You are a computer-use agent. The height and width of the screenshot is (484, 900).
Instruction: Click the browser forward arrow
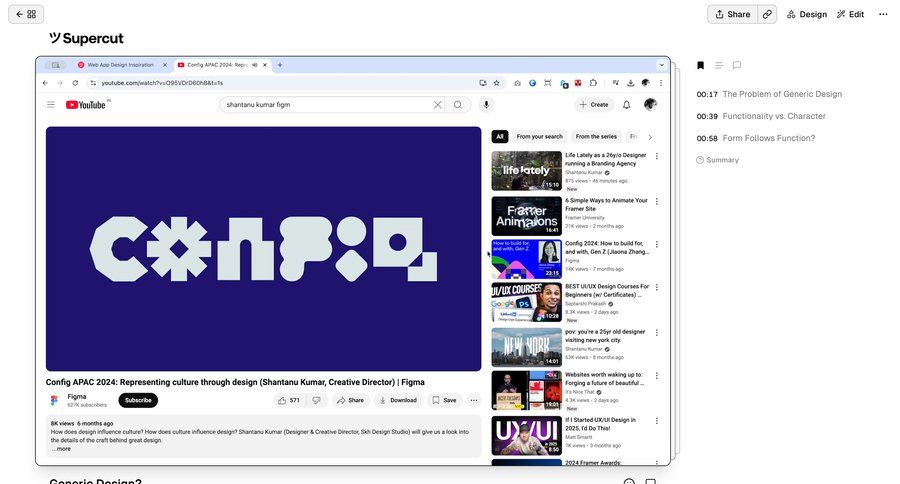60,83
